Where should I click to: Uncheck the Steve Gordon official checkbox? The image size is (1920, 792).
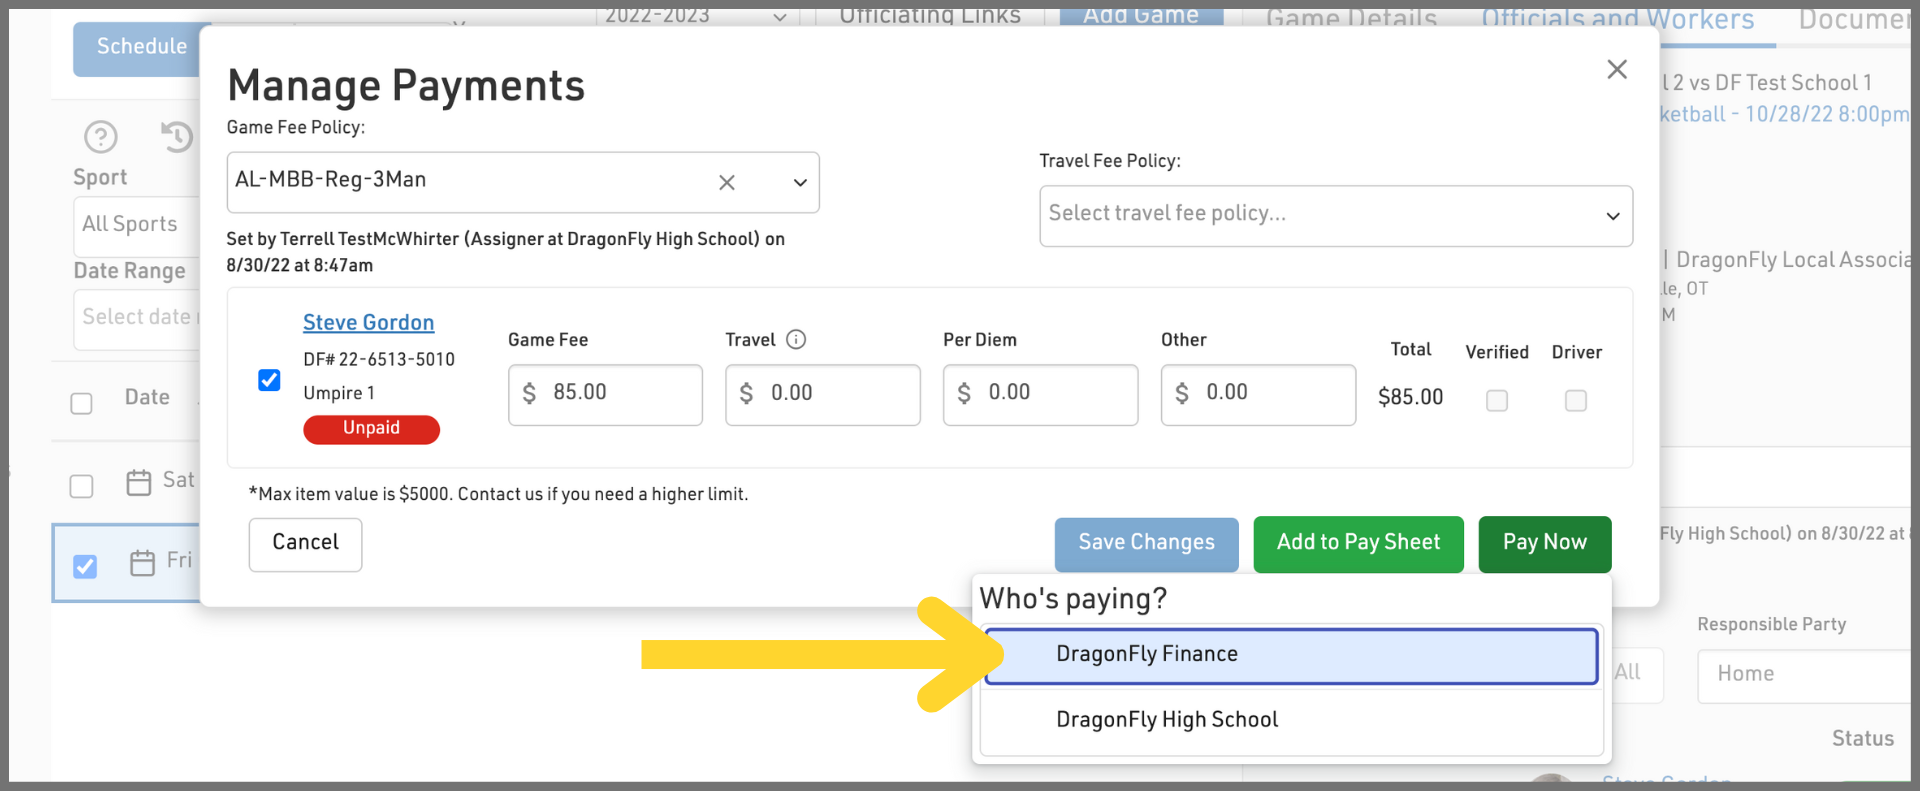(x=269, y=380)
